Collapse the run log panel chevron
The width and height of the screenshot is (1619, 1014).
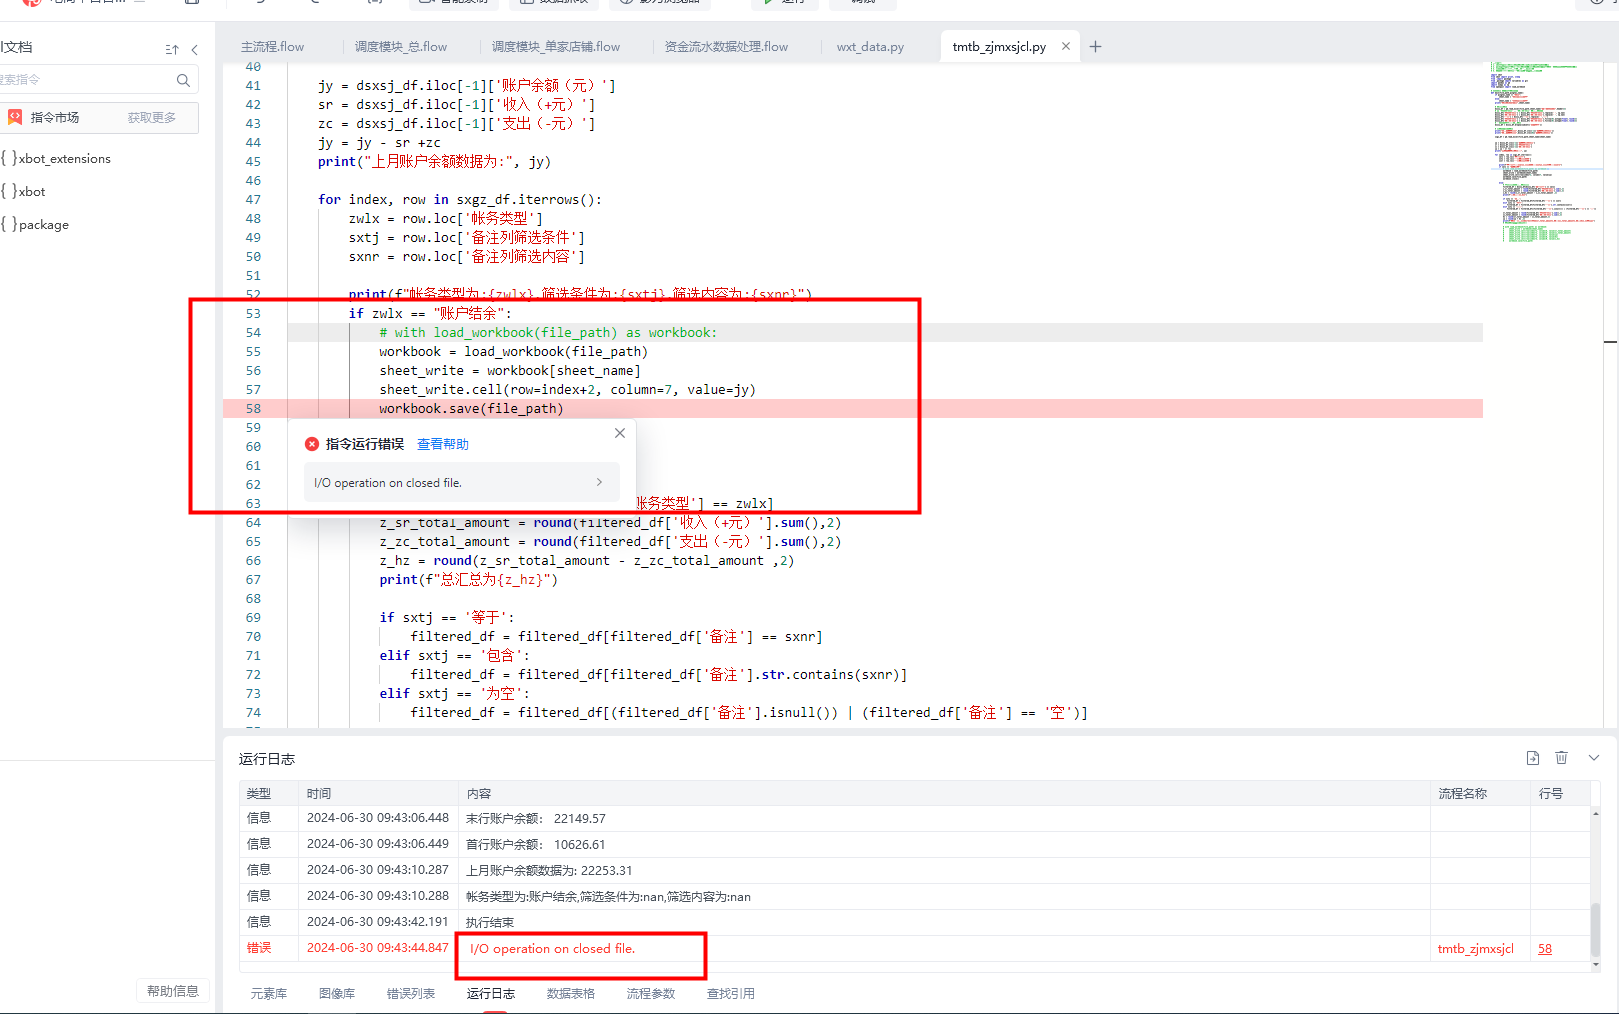1593,758
